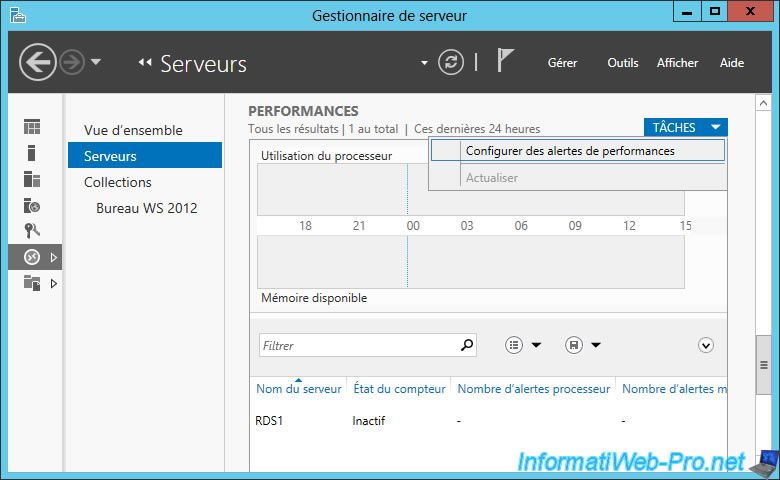Viewport: 780px width, 480px height.
Task: Close the Gestionnaire de serveur window
Action: pos(750,11)
